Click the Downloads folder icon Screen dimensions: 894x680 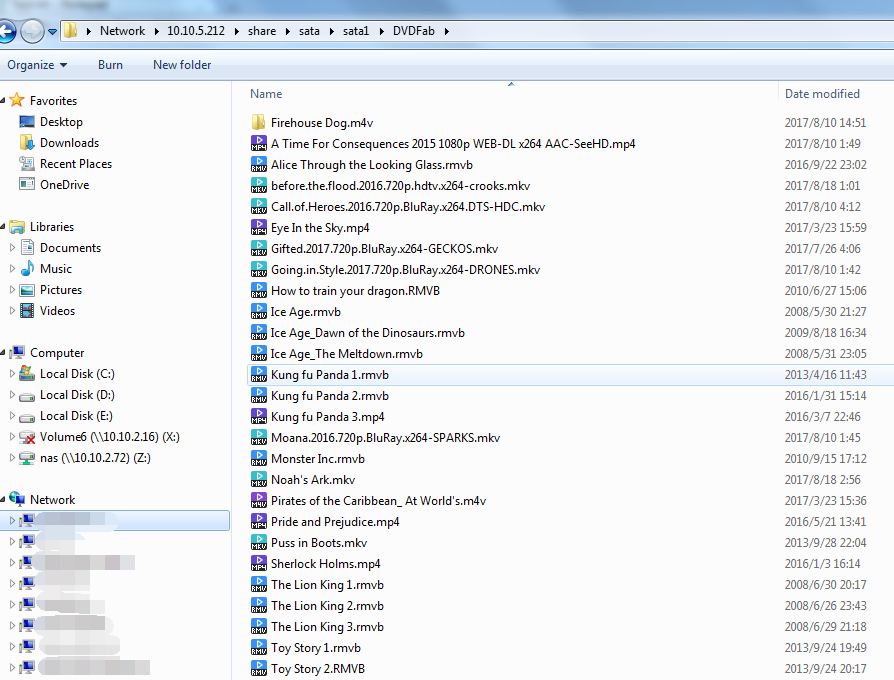coord(27,142)
